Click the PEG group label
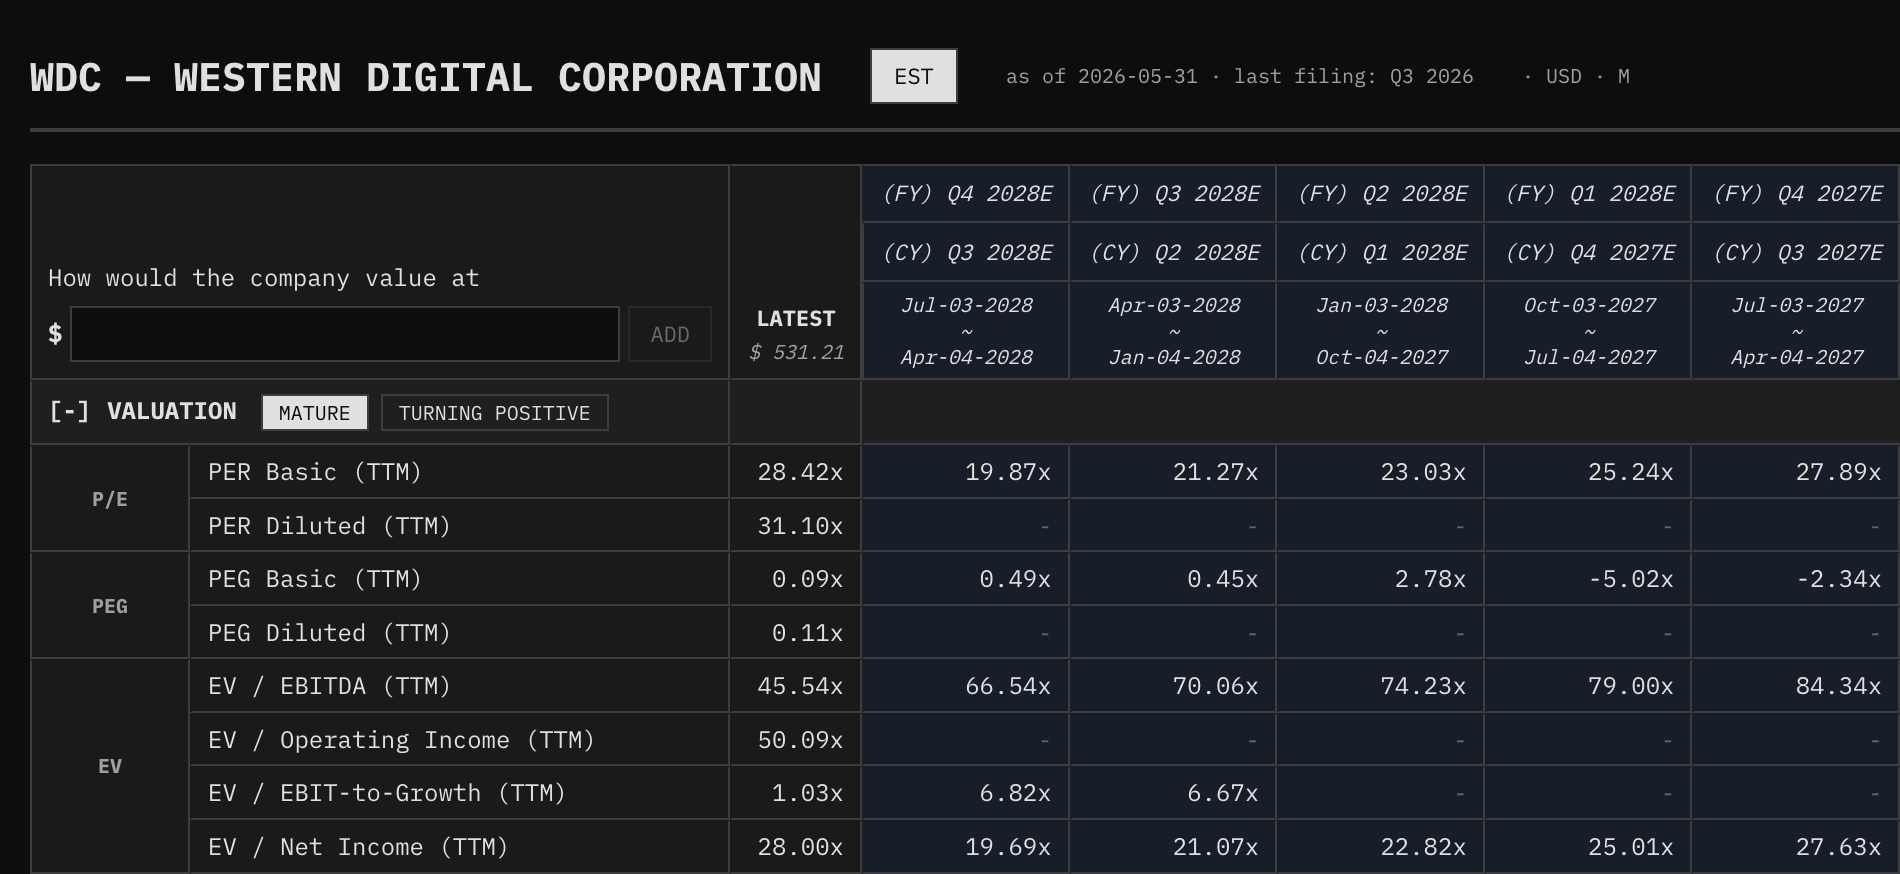The height and width of the screenshot is (874, 1900). click(x=110, y=606)
